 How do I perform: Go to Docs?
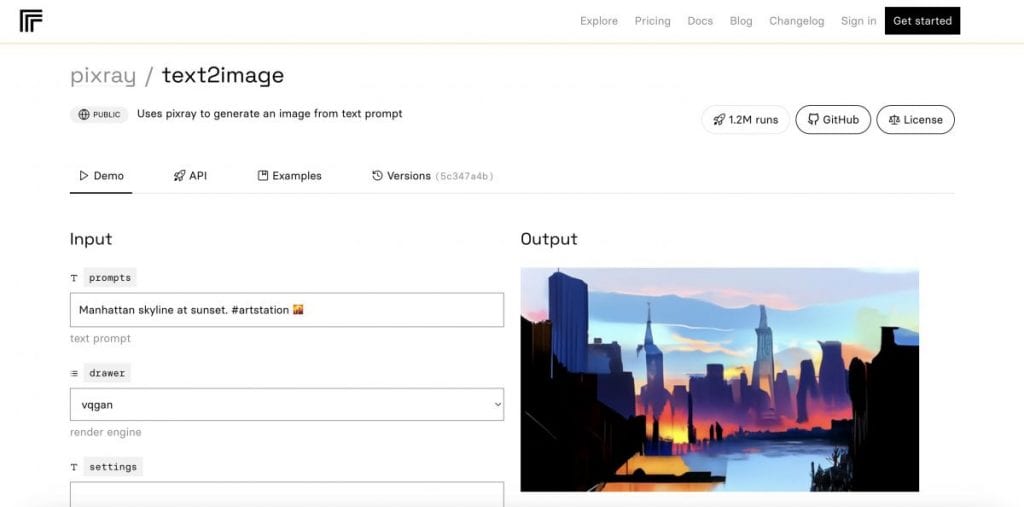pyautogui.click(x=700, y=21)
